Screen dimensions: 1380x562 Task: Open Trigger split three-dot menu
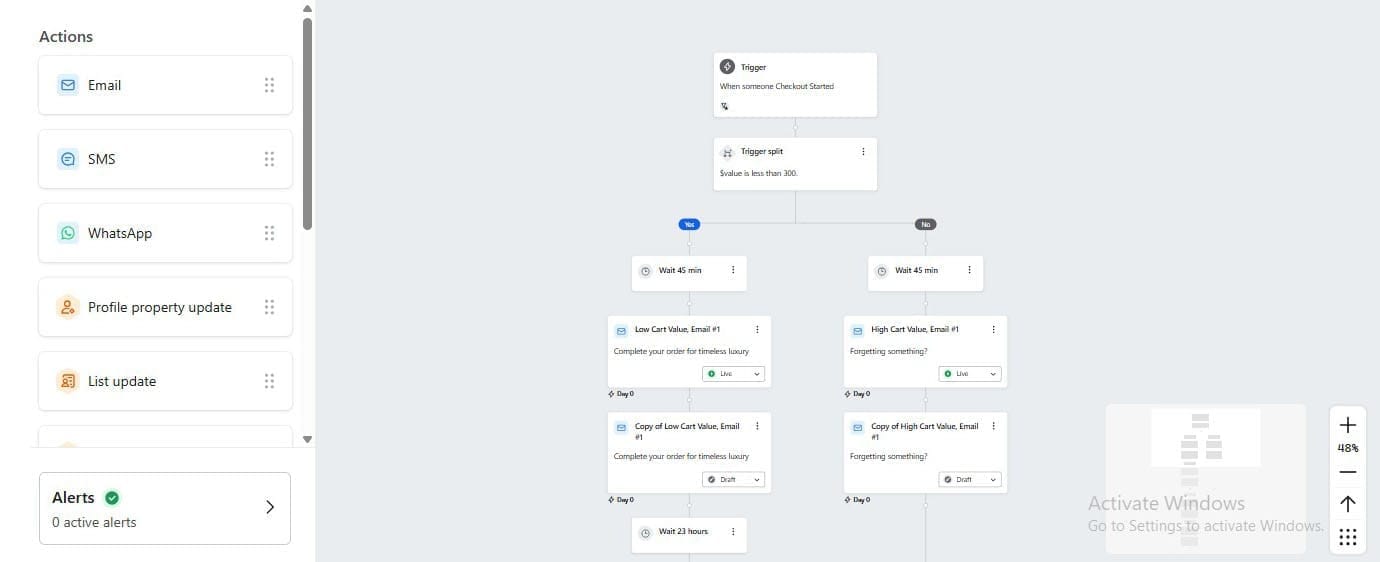point(863,152)
